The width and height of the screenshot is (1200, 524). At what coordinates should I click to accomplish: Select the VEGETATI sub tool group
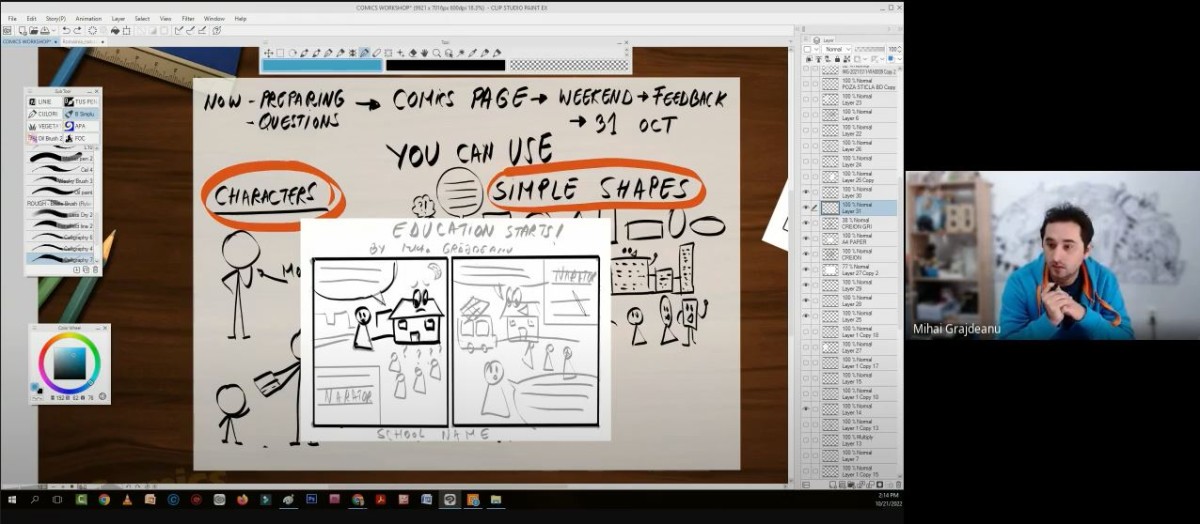[45, 126]
